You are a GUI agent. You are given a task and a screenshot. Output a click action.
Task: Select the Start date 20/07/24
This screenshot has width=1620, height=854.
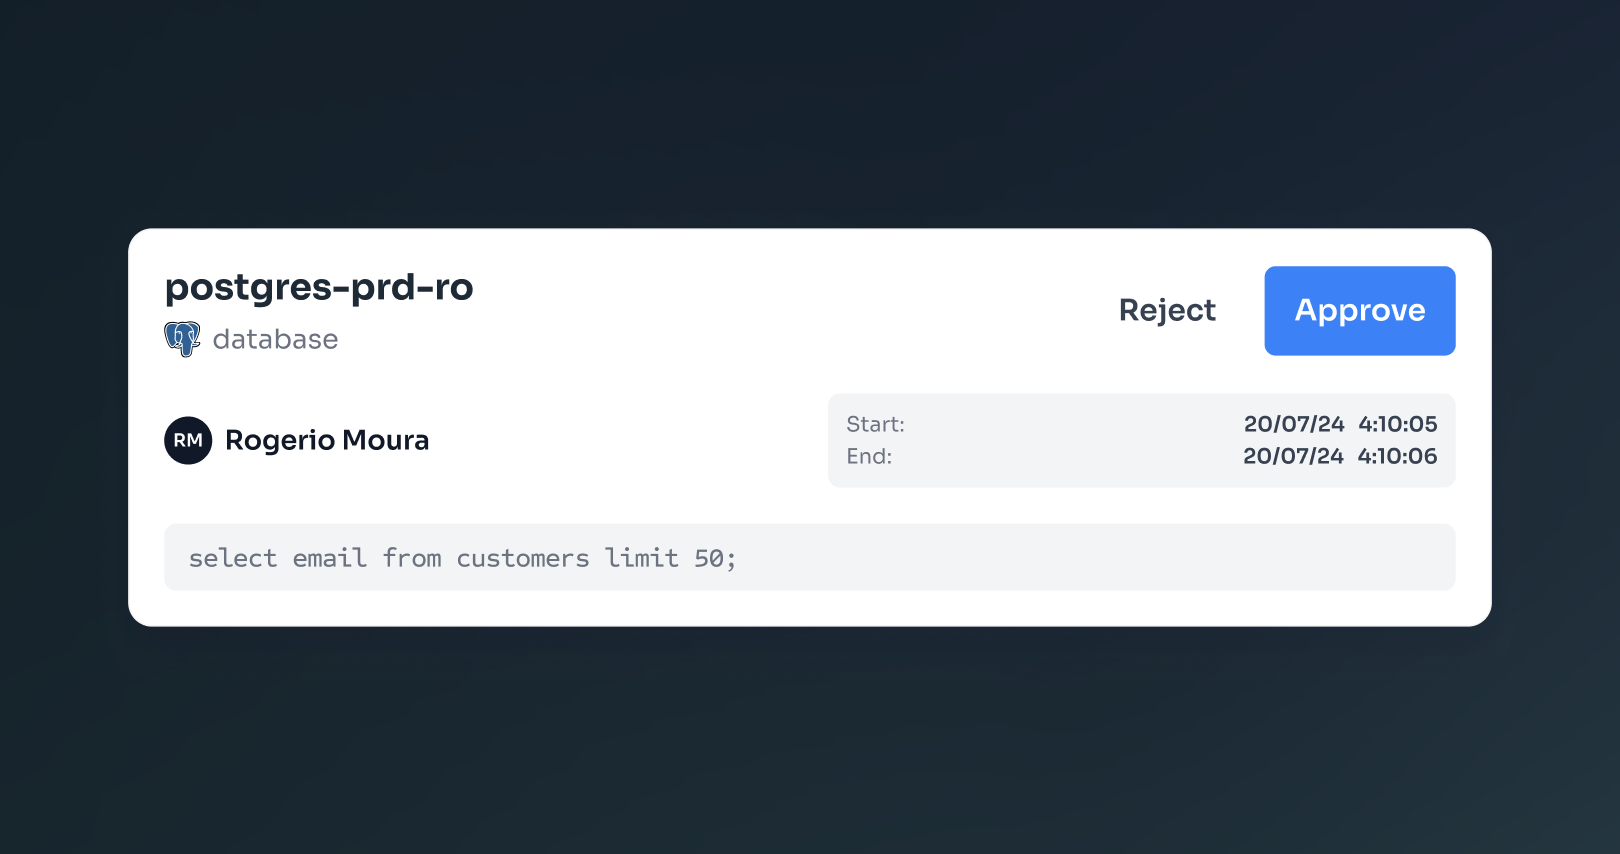[1294, 424]
